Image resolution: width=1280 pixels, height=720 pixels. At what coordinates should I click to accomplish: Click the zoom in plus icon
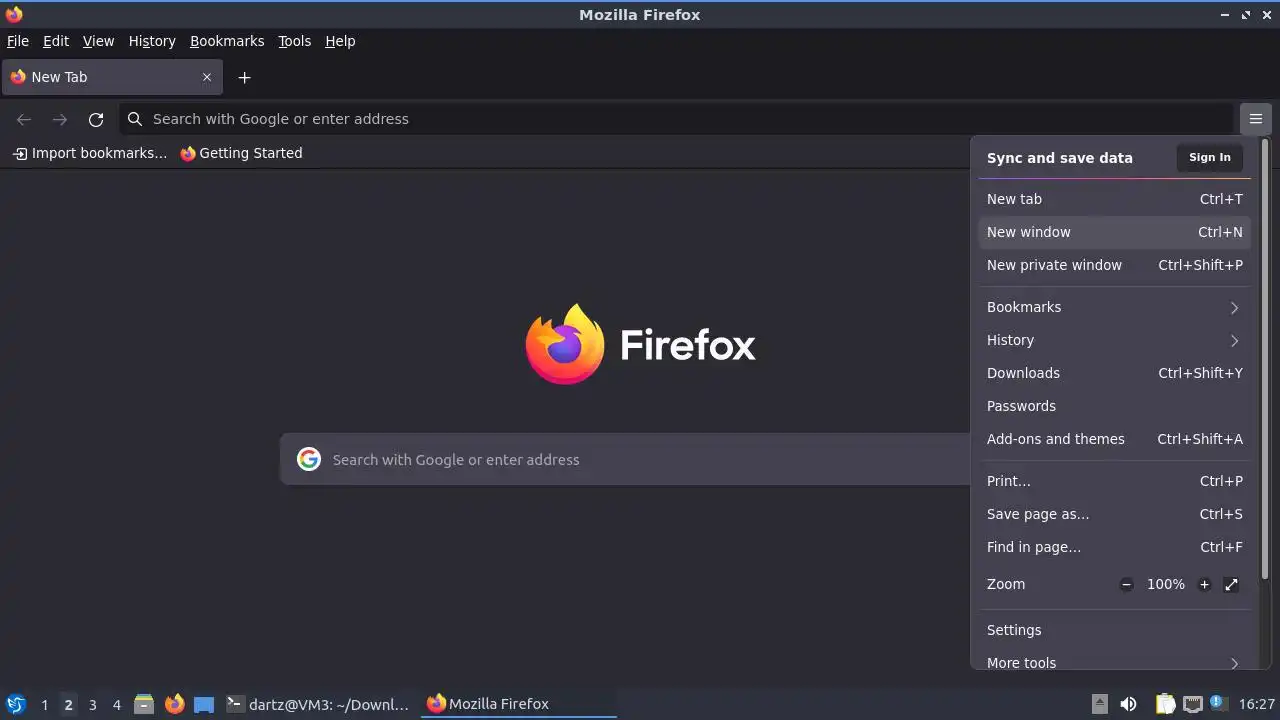point(1204,584)
